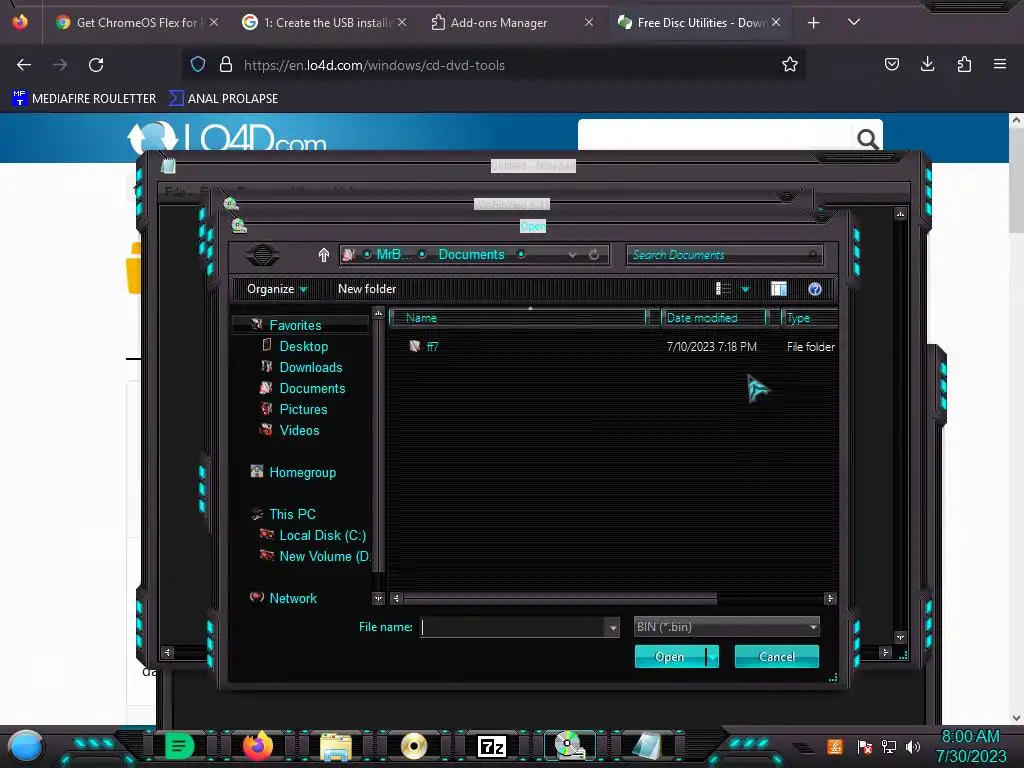Image resolution: width=1024 pixels, height=768 pixels.
Task: Open dialog help question mark icon
Action: coord(814,289)
